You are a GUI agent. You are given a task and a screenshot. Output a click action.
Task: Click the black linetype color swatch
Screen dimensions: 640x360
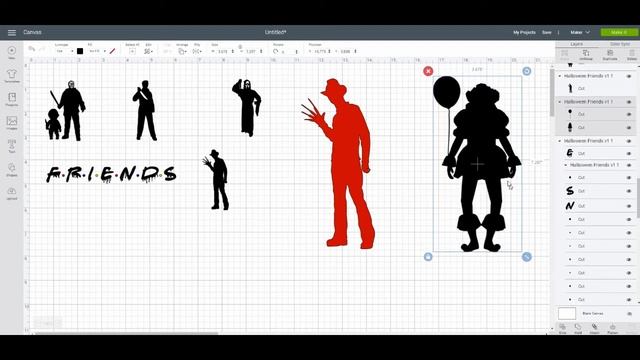point(80,51)
